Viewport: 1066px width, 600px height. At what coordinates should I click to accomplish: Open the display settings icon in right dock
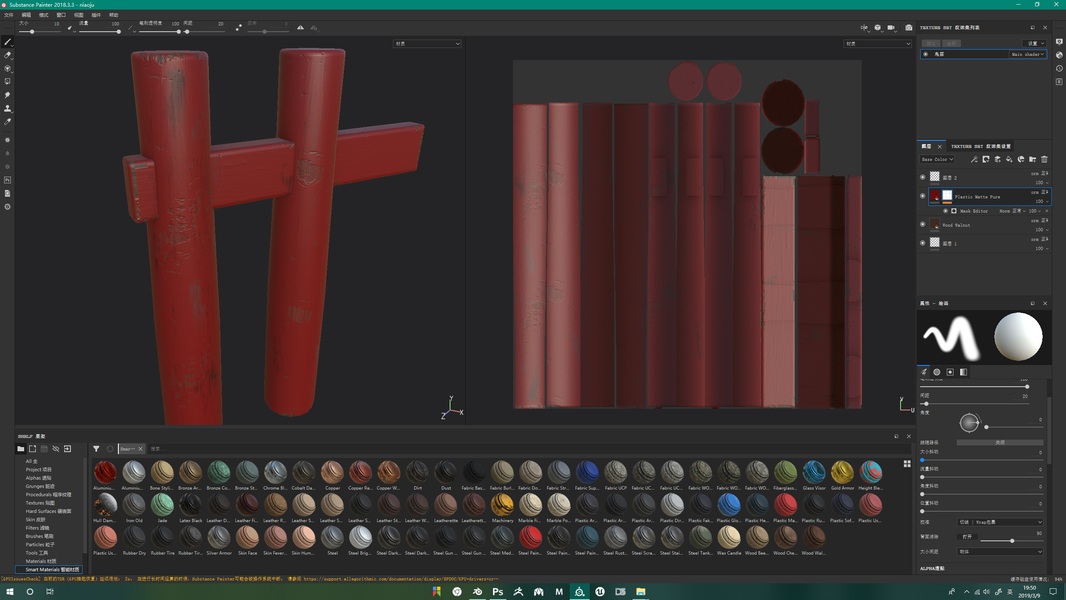click(1059, 41)
